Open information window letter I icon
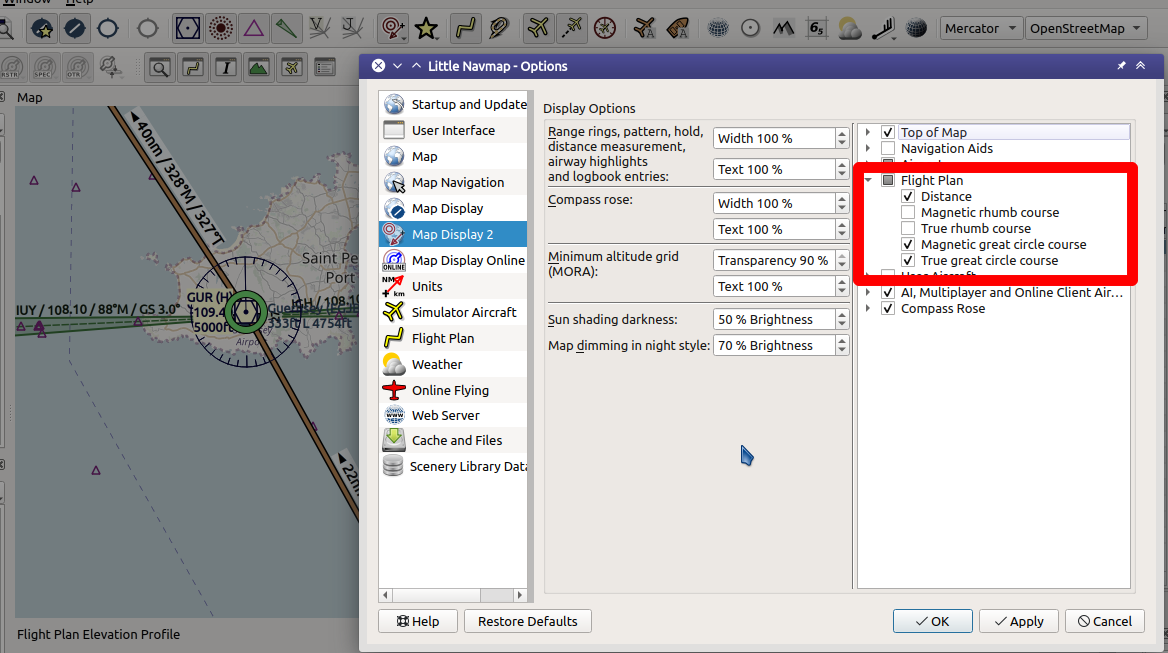1168x653 pixels. tap(226, 69)
